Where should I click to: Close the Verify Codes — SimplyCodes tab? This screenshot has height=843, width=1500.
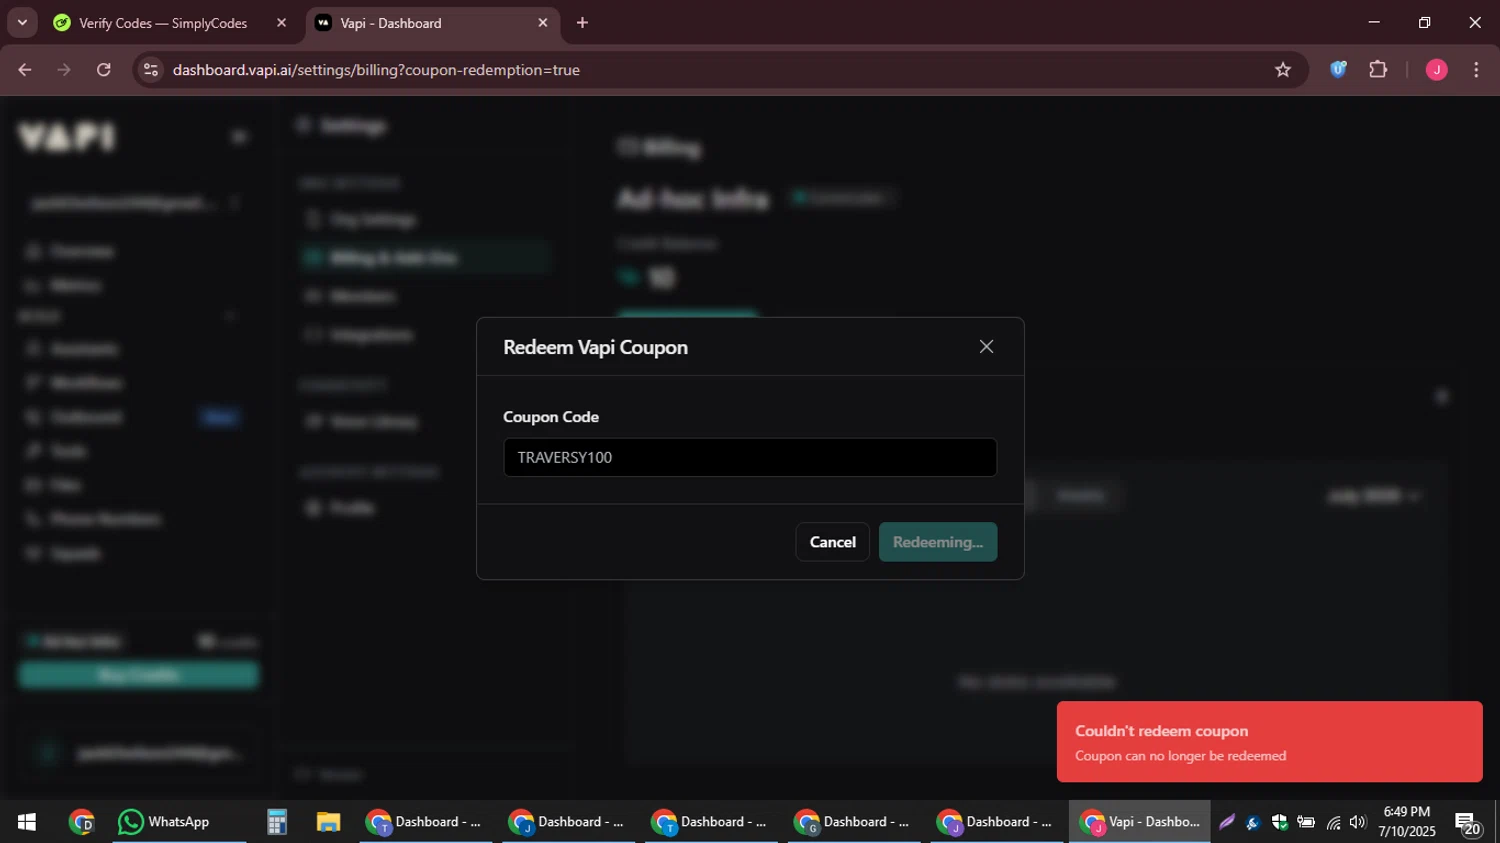pos(281,23)
